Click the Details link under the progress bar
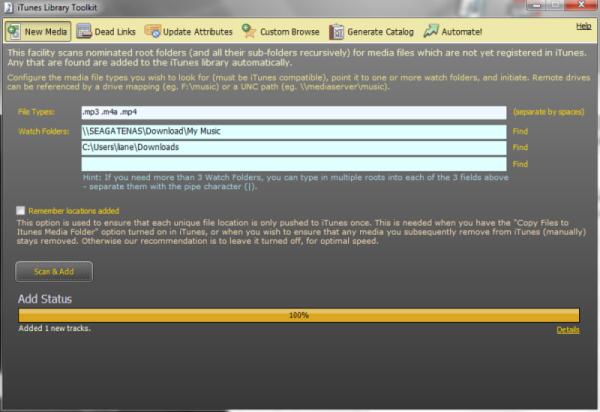600x412 pixels. coord(568,330)
